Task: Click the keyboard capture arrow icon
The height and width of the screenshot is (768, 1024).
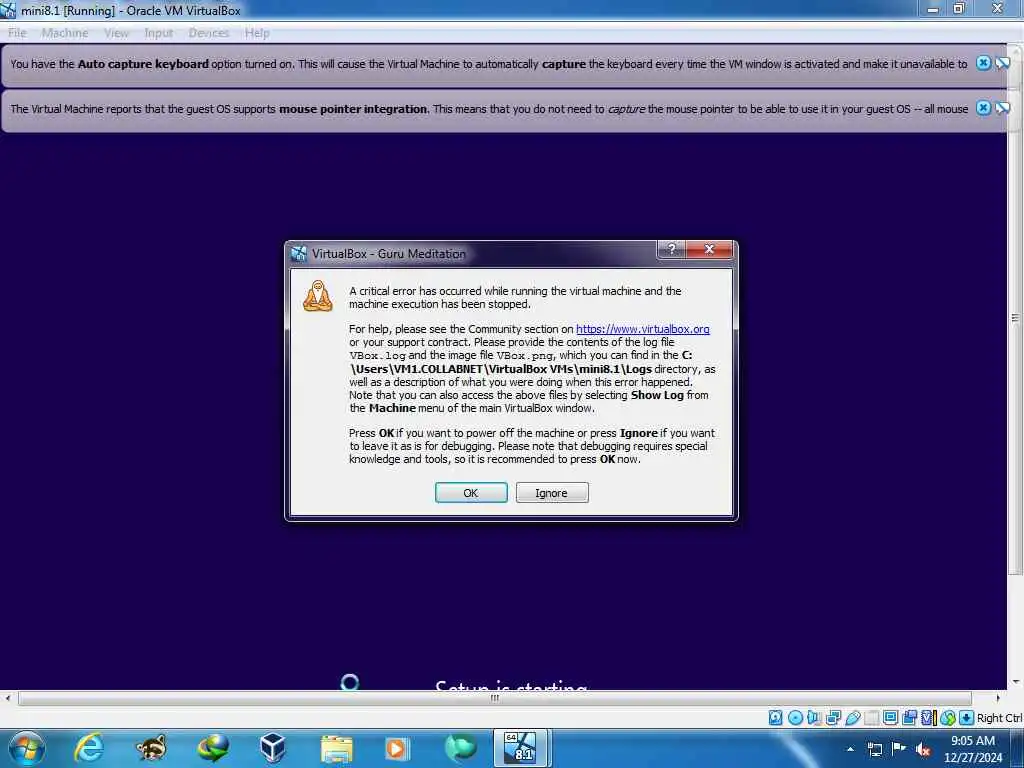Action: click(x=967, y=718)
